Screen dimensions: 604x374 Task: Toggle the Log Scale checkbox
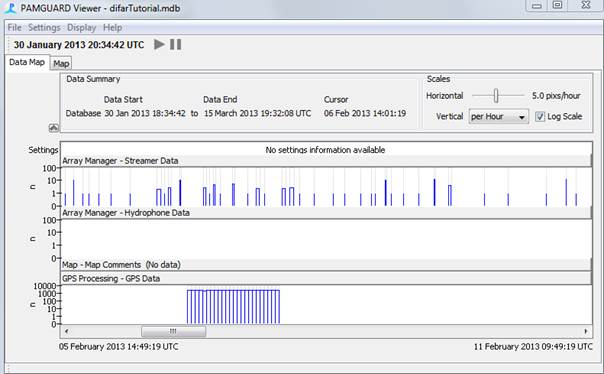(x=540, y=116)
